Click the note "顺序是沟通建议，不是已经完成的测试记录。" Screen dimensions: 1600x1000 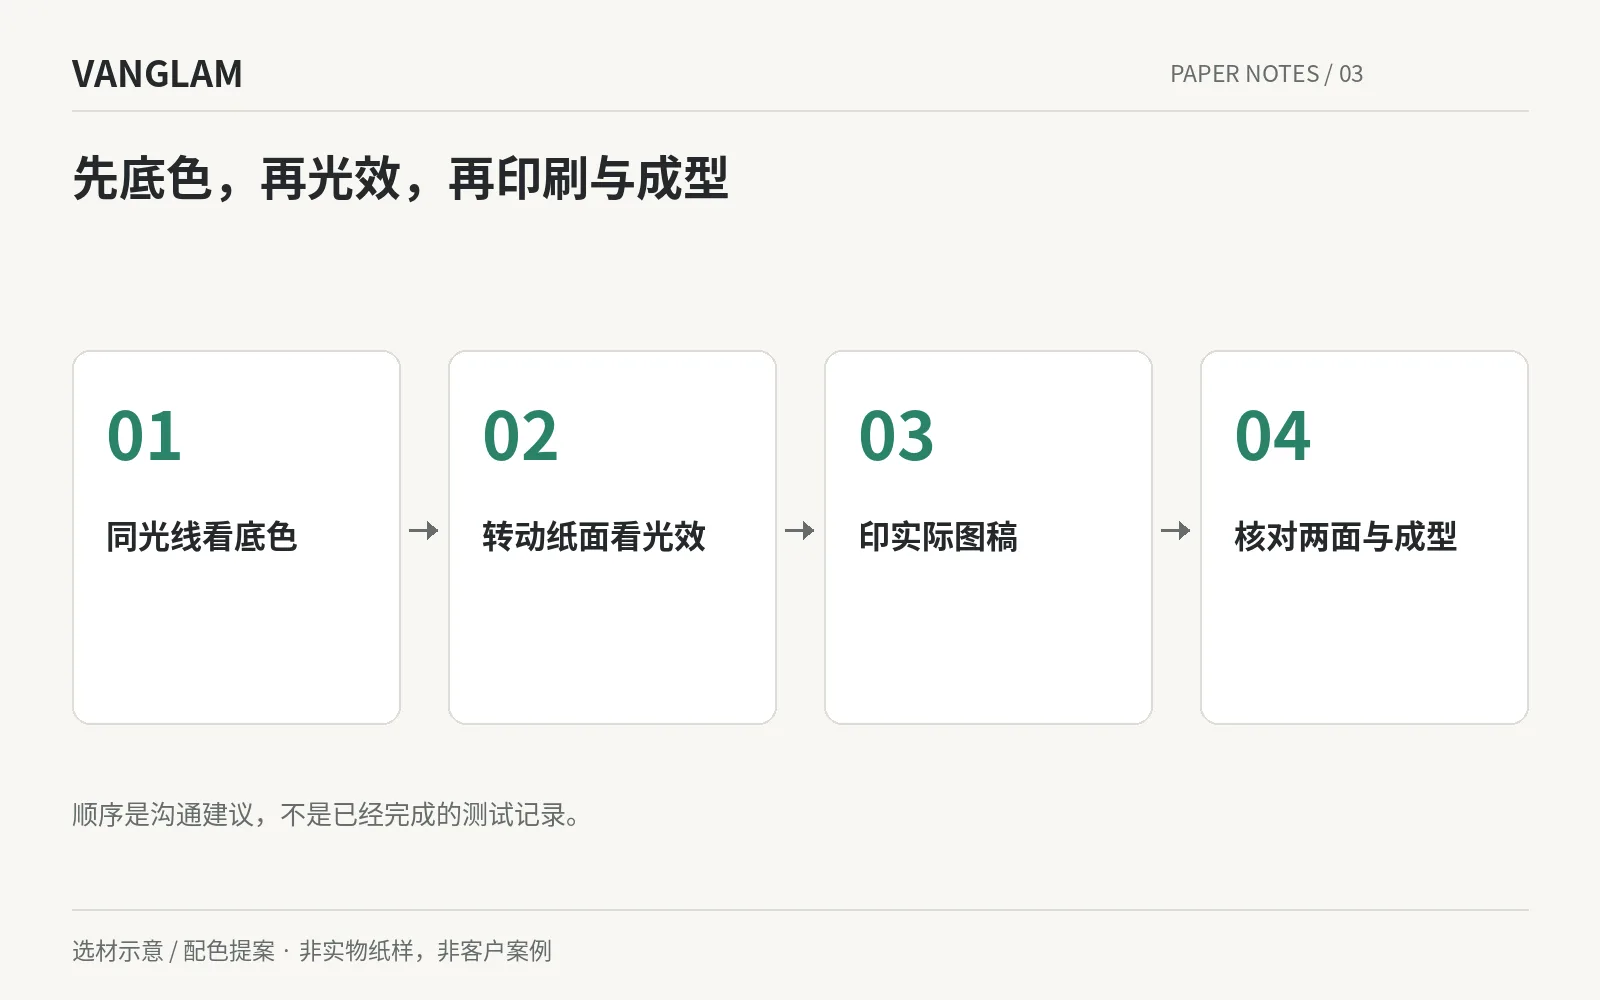[x=326, y=815]
